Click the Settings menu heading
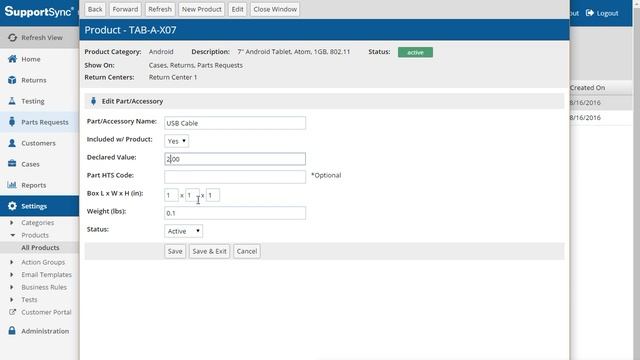This screenshot has height=360, width=640. pyautogui.click(x=39, y=206)
